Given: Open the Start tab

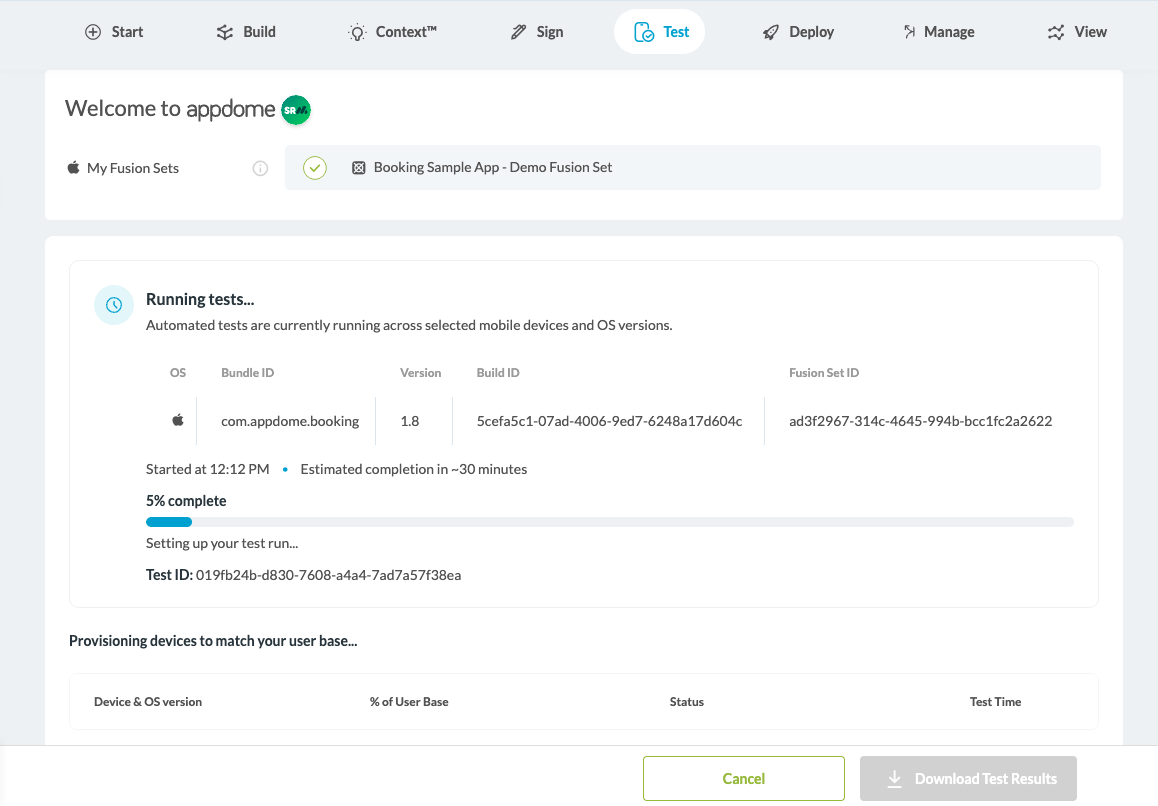Looking at the screenshot, I should [x=114, y=32].
